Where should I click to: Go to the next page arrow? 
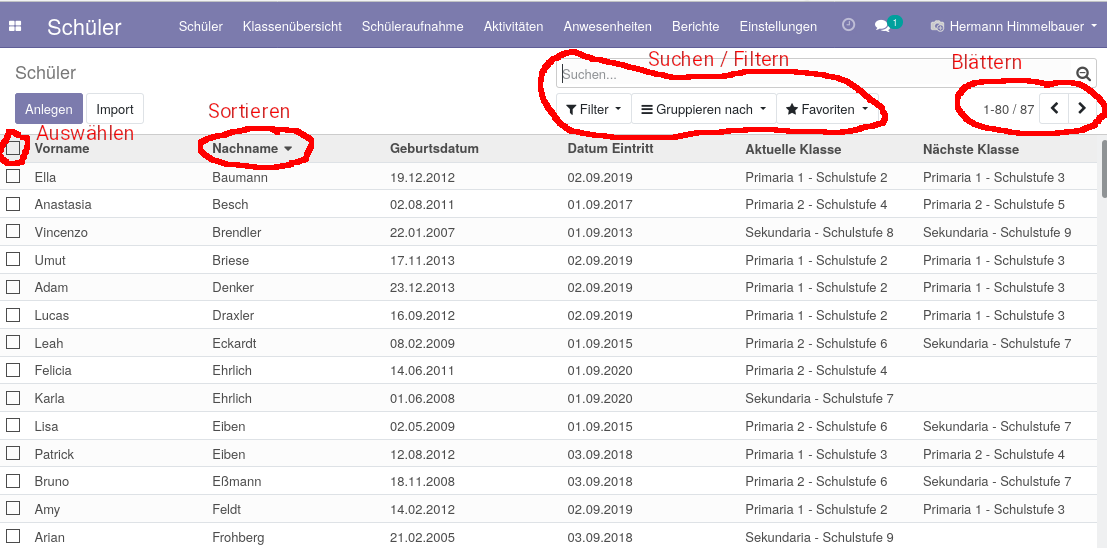coord(1082,109)
